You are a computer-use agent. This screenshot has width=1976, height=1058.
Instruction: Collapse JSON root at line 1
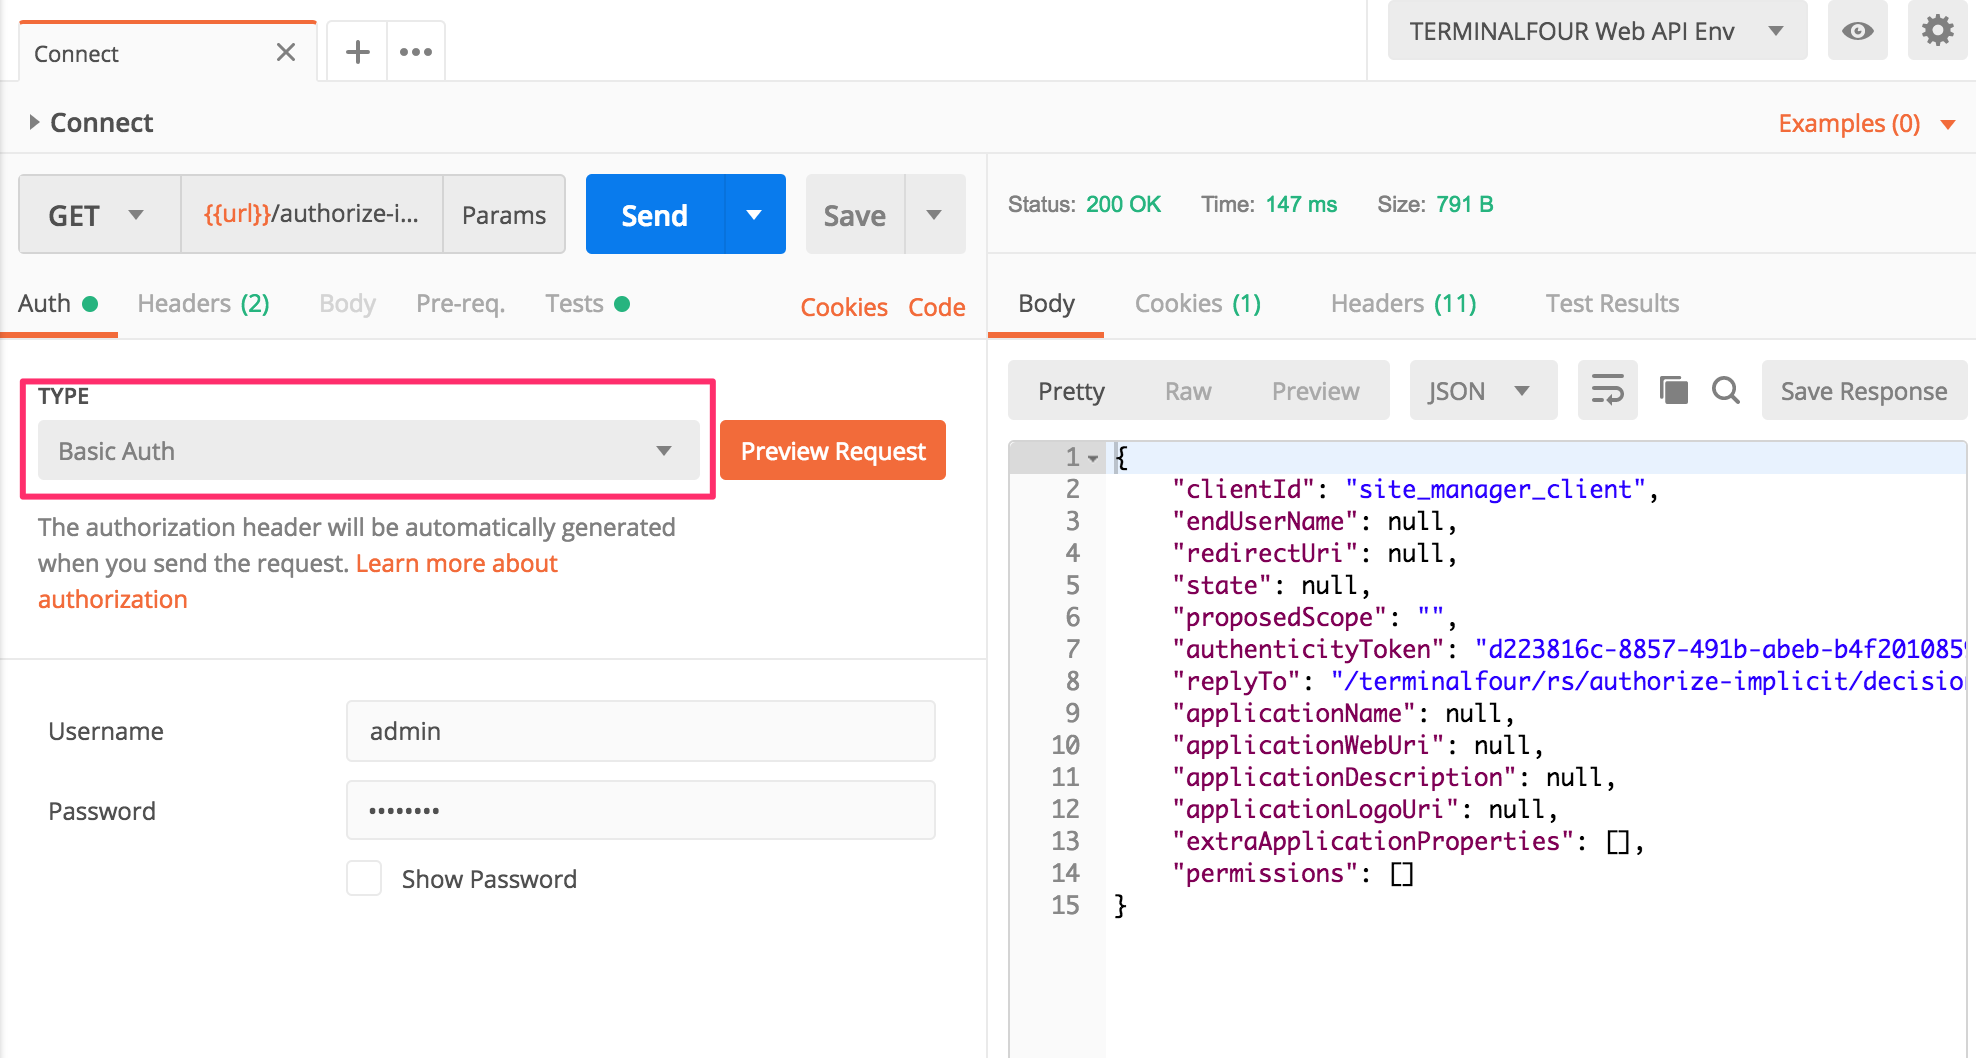[1093, 458]
